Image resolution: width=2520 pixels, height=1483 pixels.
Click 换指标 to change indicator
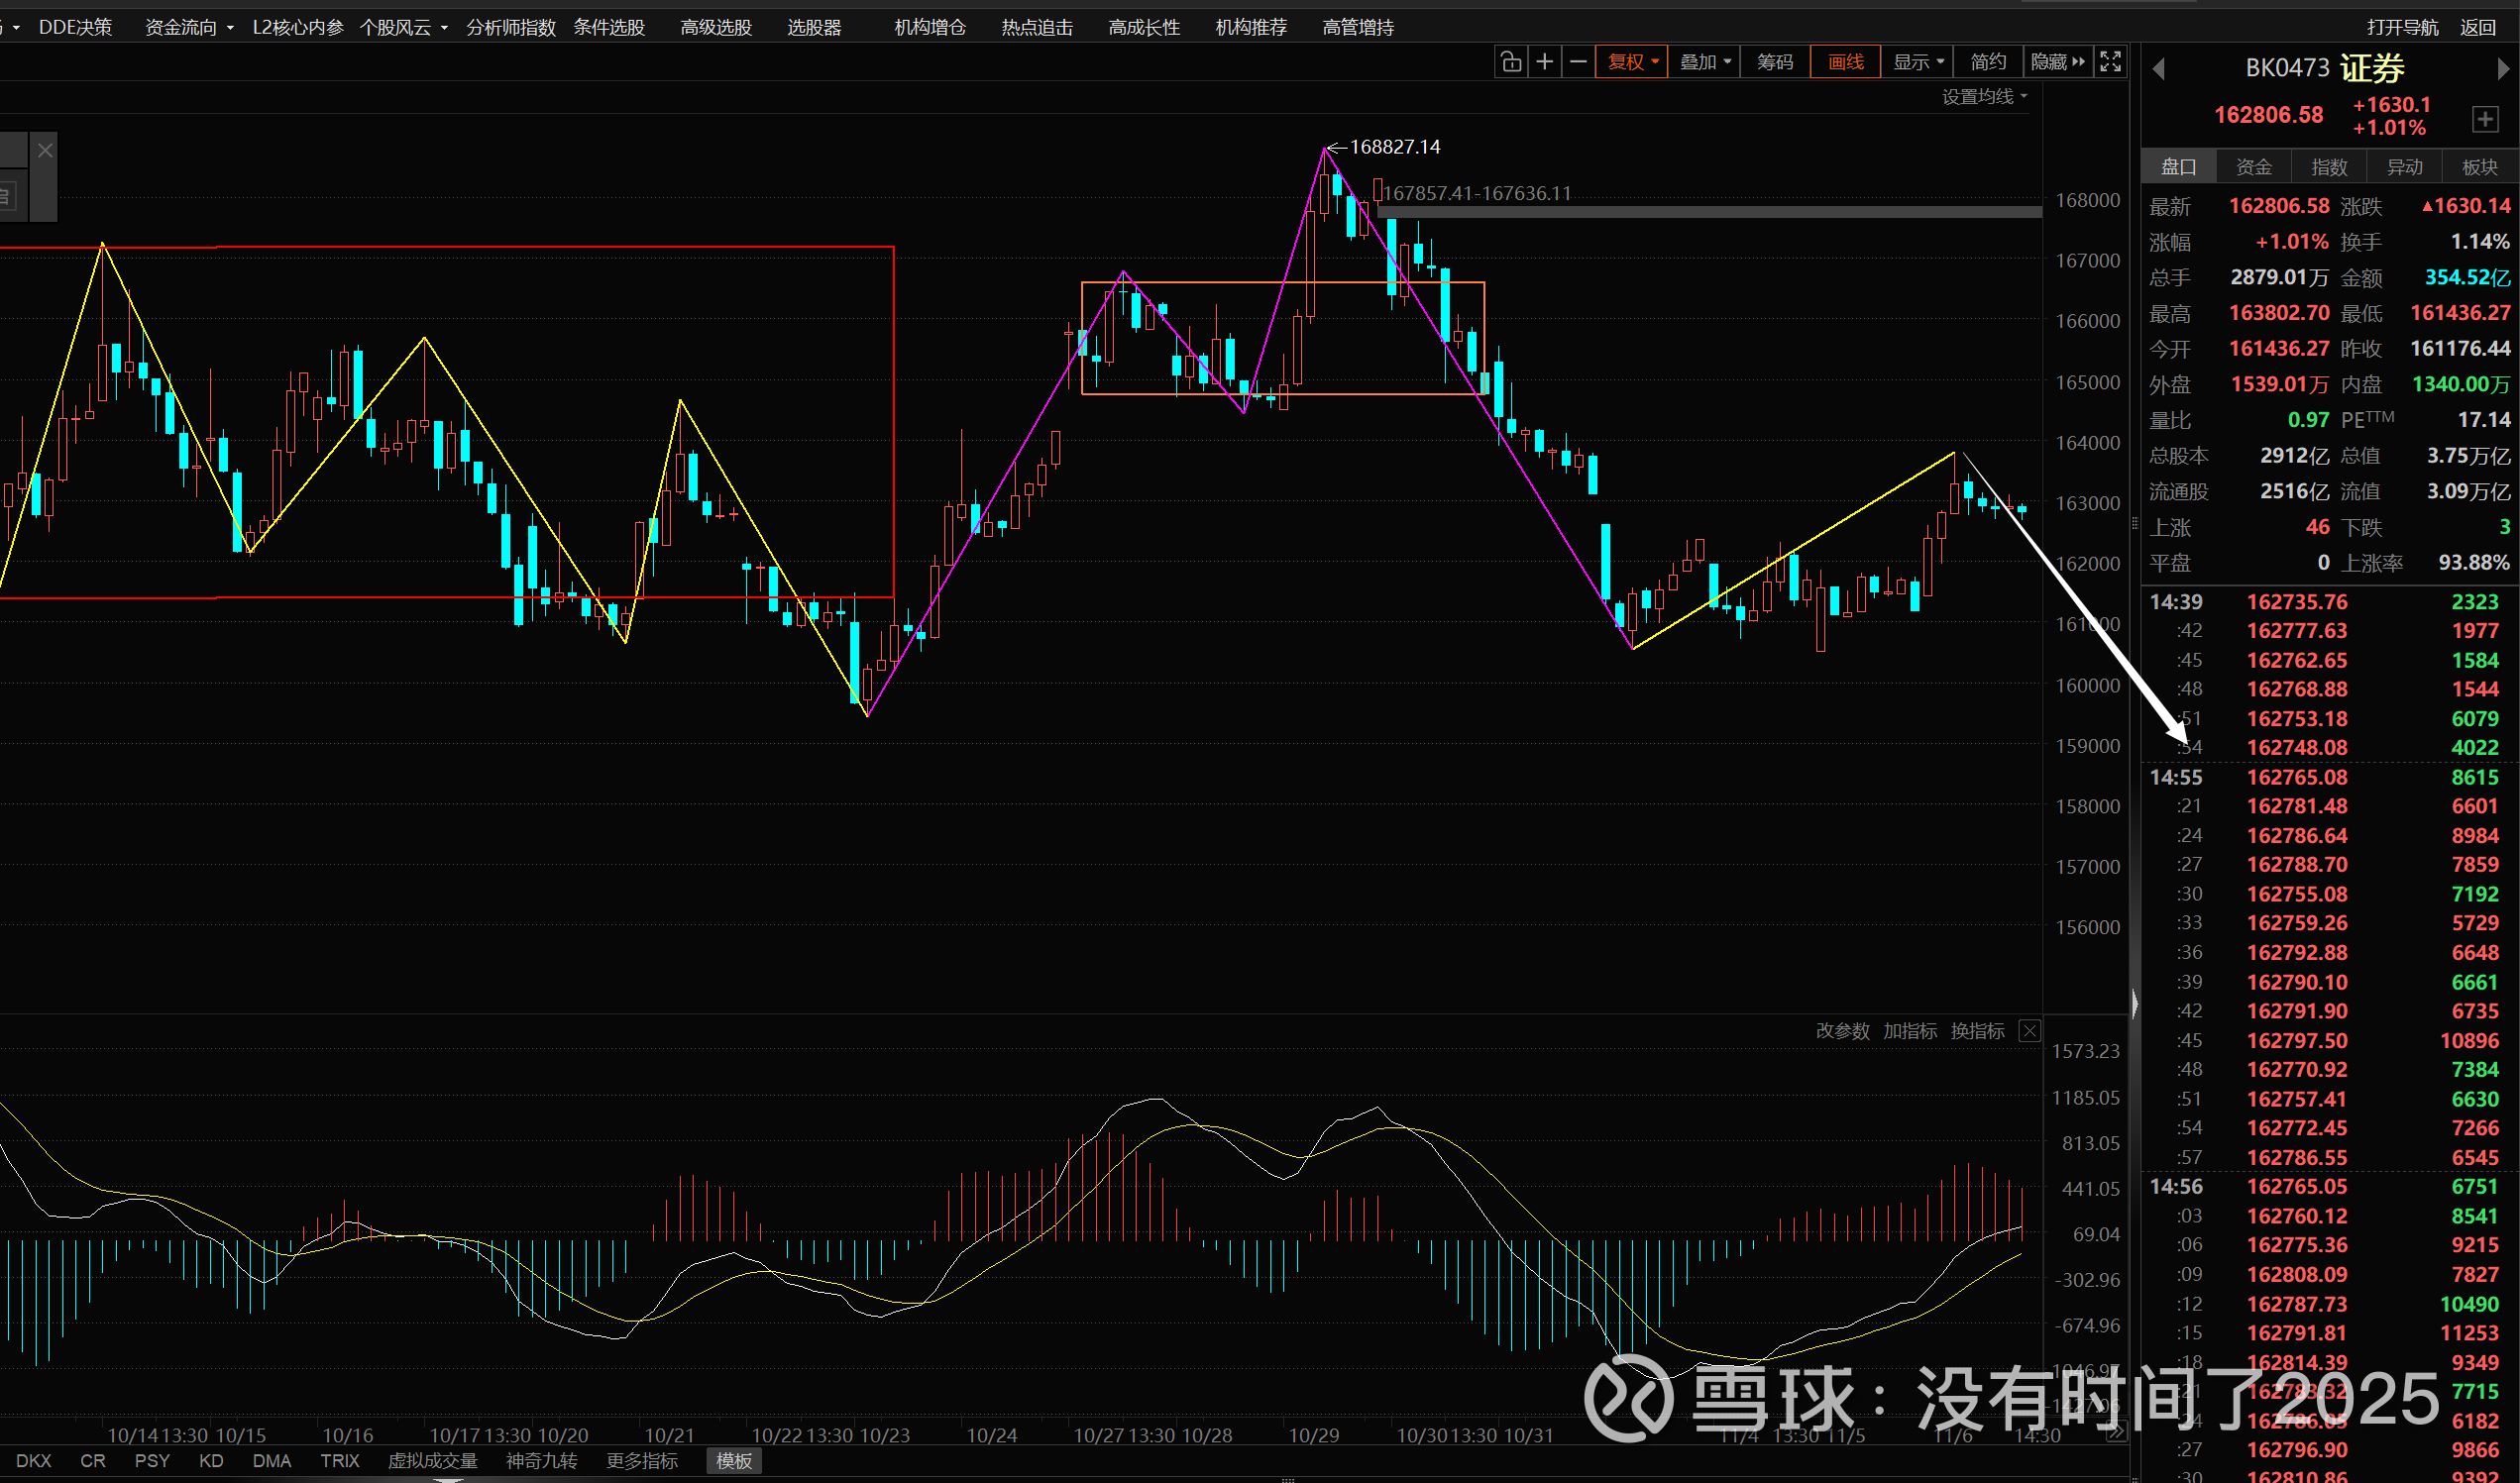tap(1977, 1031)
